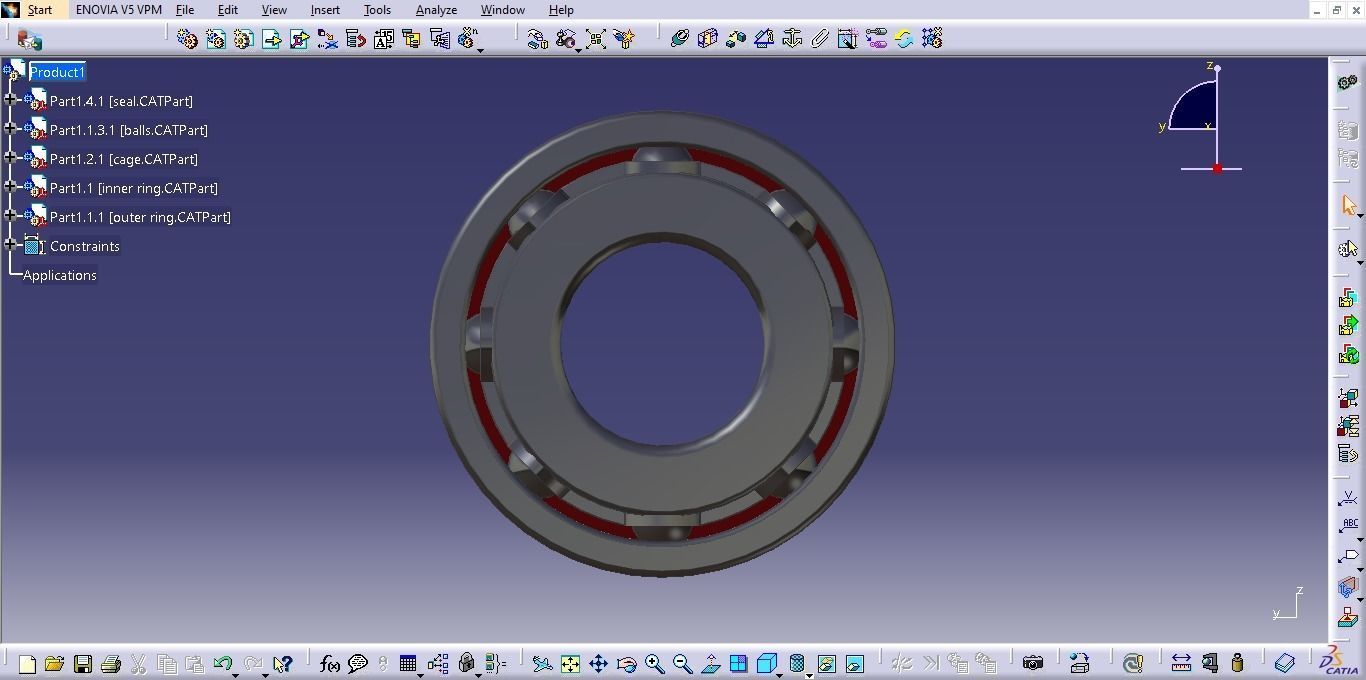Viewport: 1366px width, 680px height.
Task: Click the Constraints label in the tree
Action: [85, 246]
